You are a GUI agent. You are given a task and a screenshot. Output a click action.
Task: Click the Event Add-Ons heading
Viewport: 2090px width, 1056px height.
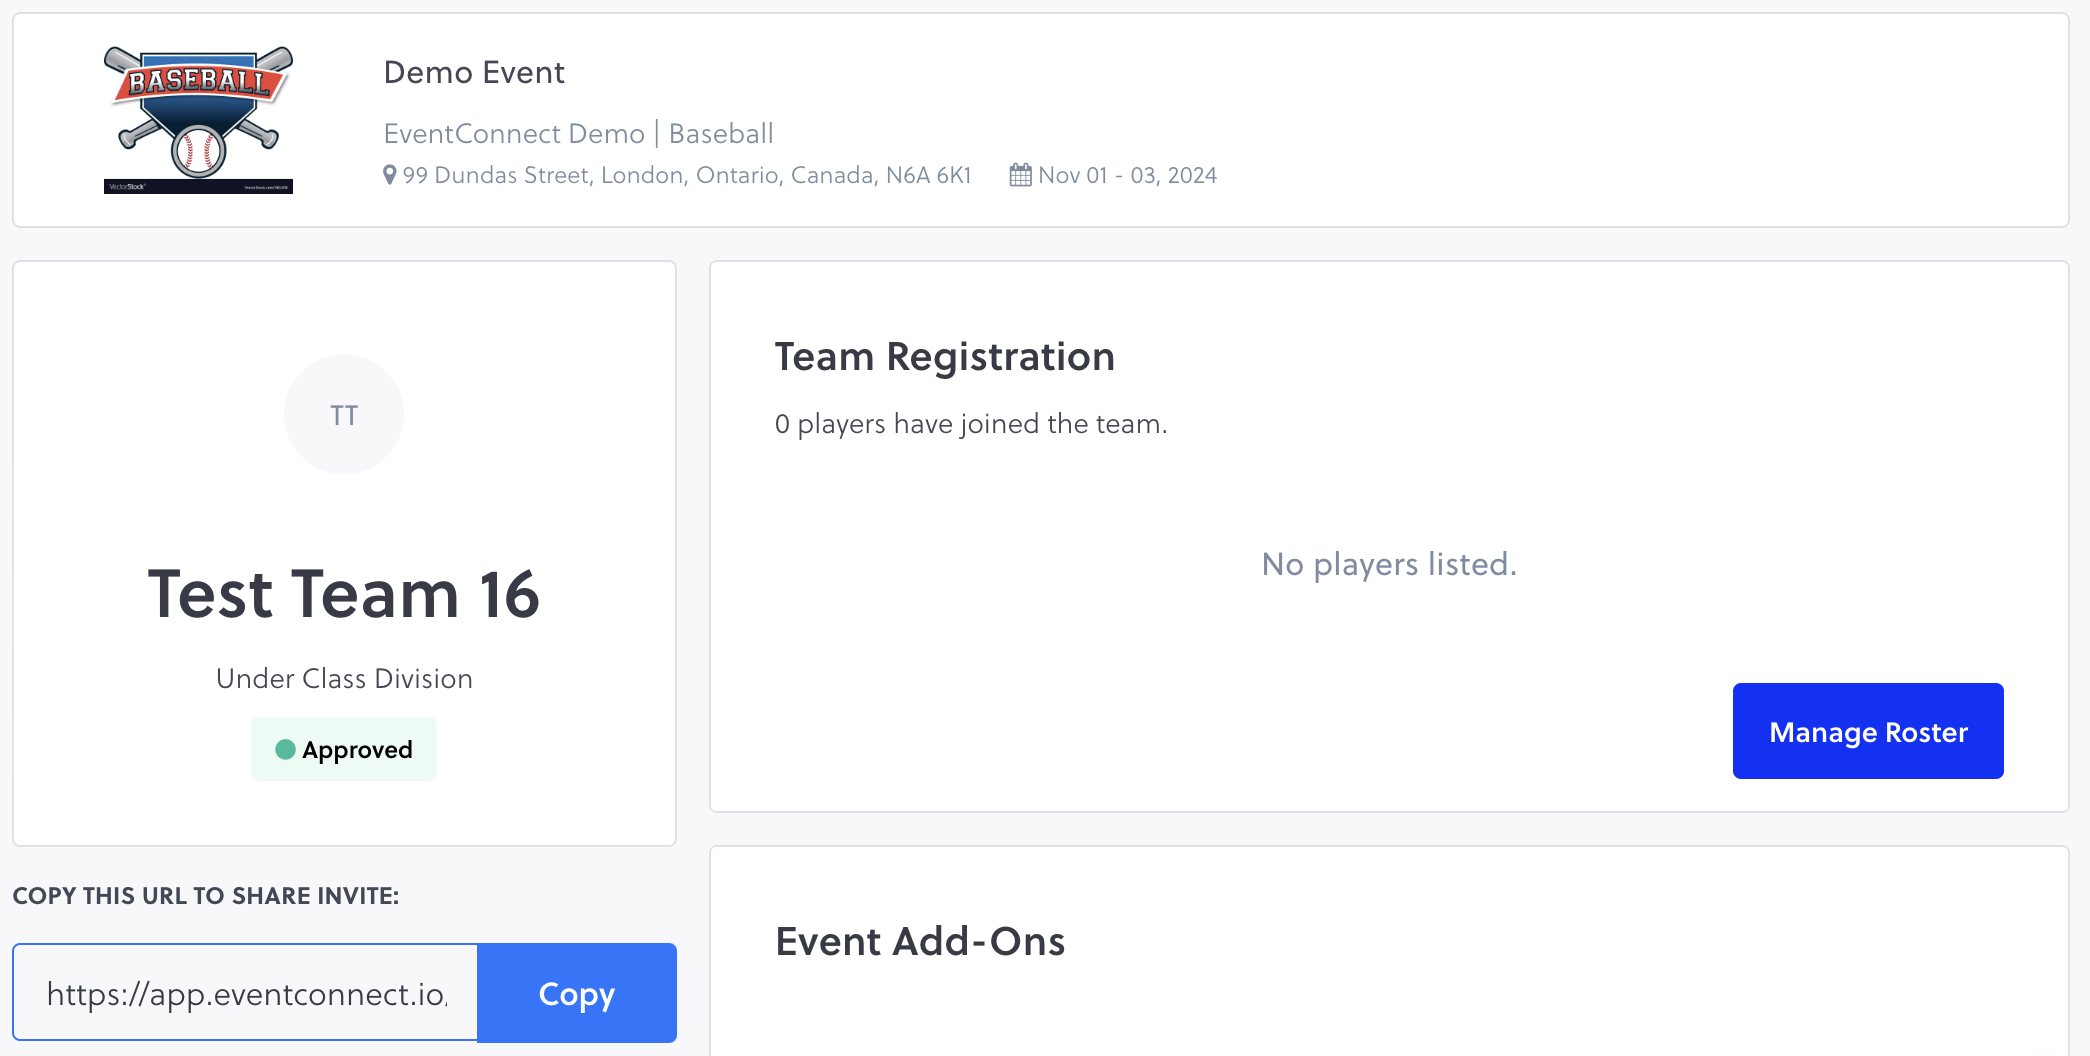tap(920, 941)
